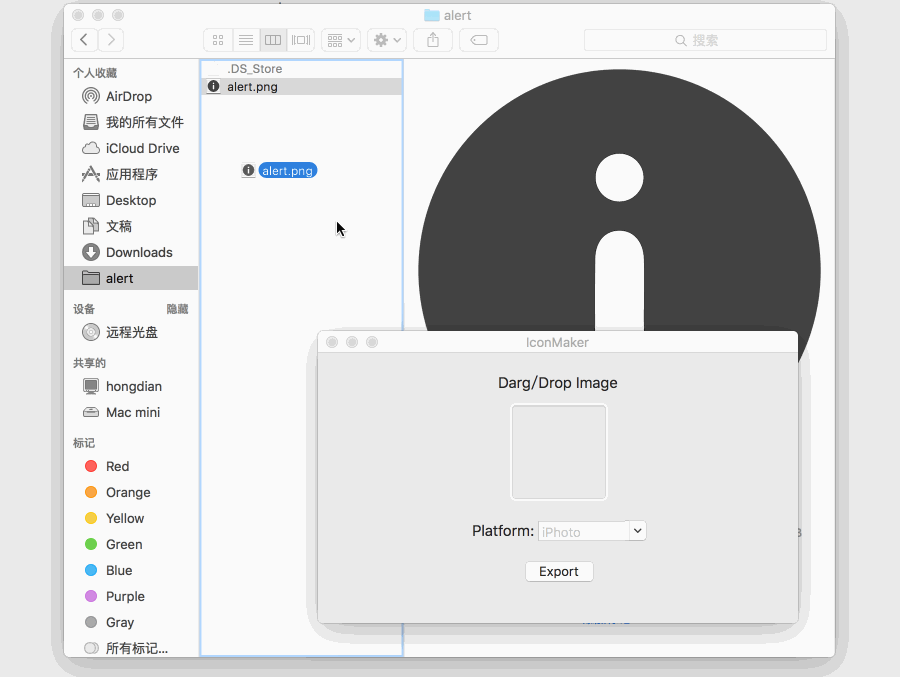
Task: Click the IconMaker image drop well
Action: tap(559, 452)
